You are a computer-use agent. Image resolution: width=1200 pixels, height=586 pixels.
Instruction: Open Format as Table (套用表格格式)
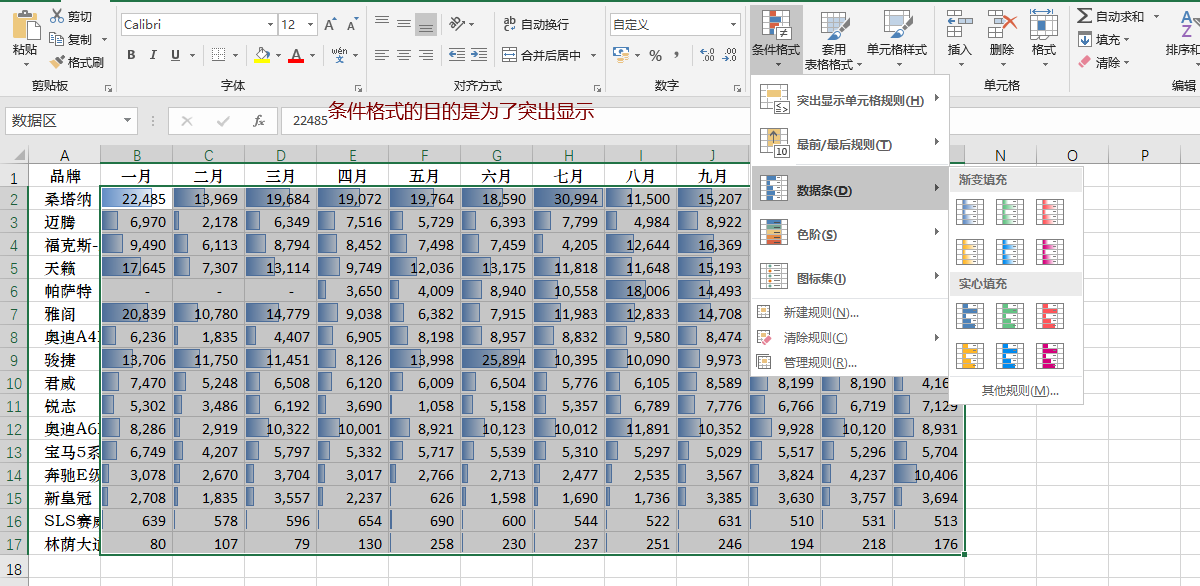[833, 40]
